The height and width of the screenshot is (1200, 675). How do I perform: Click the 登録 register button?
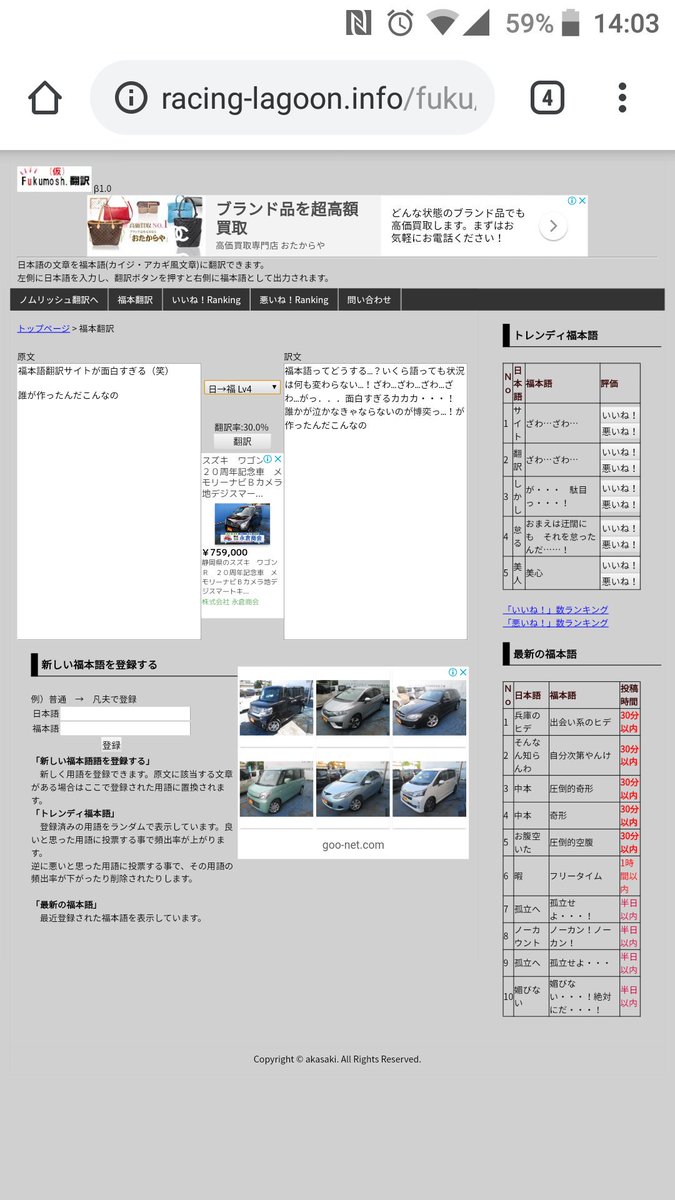pyautogui.click(x=111, y=745)
